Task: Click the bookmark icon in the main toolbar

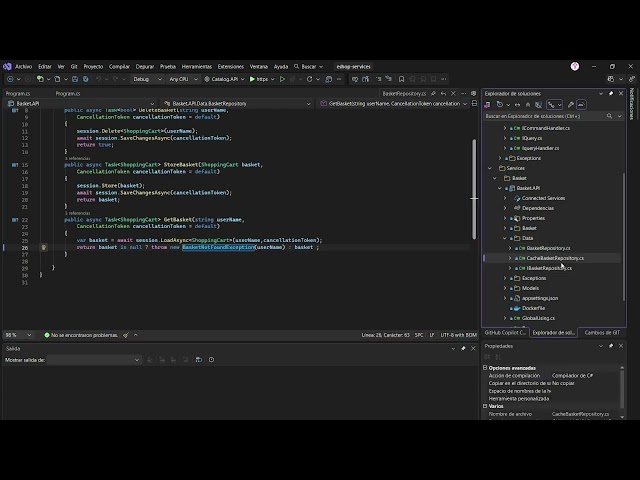Action: pos(401,79)
